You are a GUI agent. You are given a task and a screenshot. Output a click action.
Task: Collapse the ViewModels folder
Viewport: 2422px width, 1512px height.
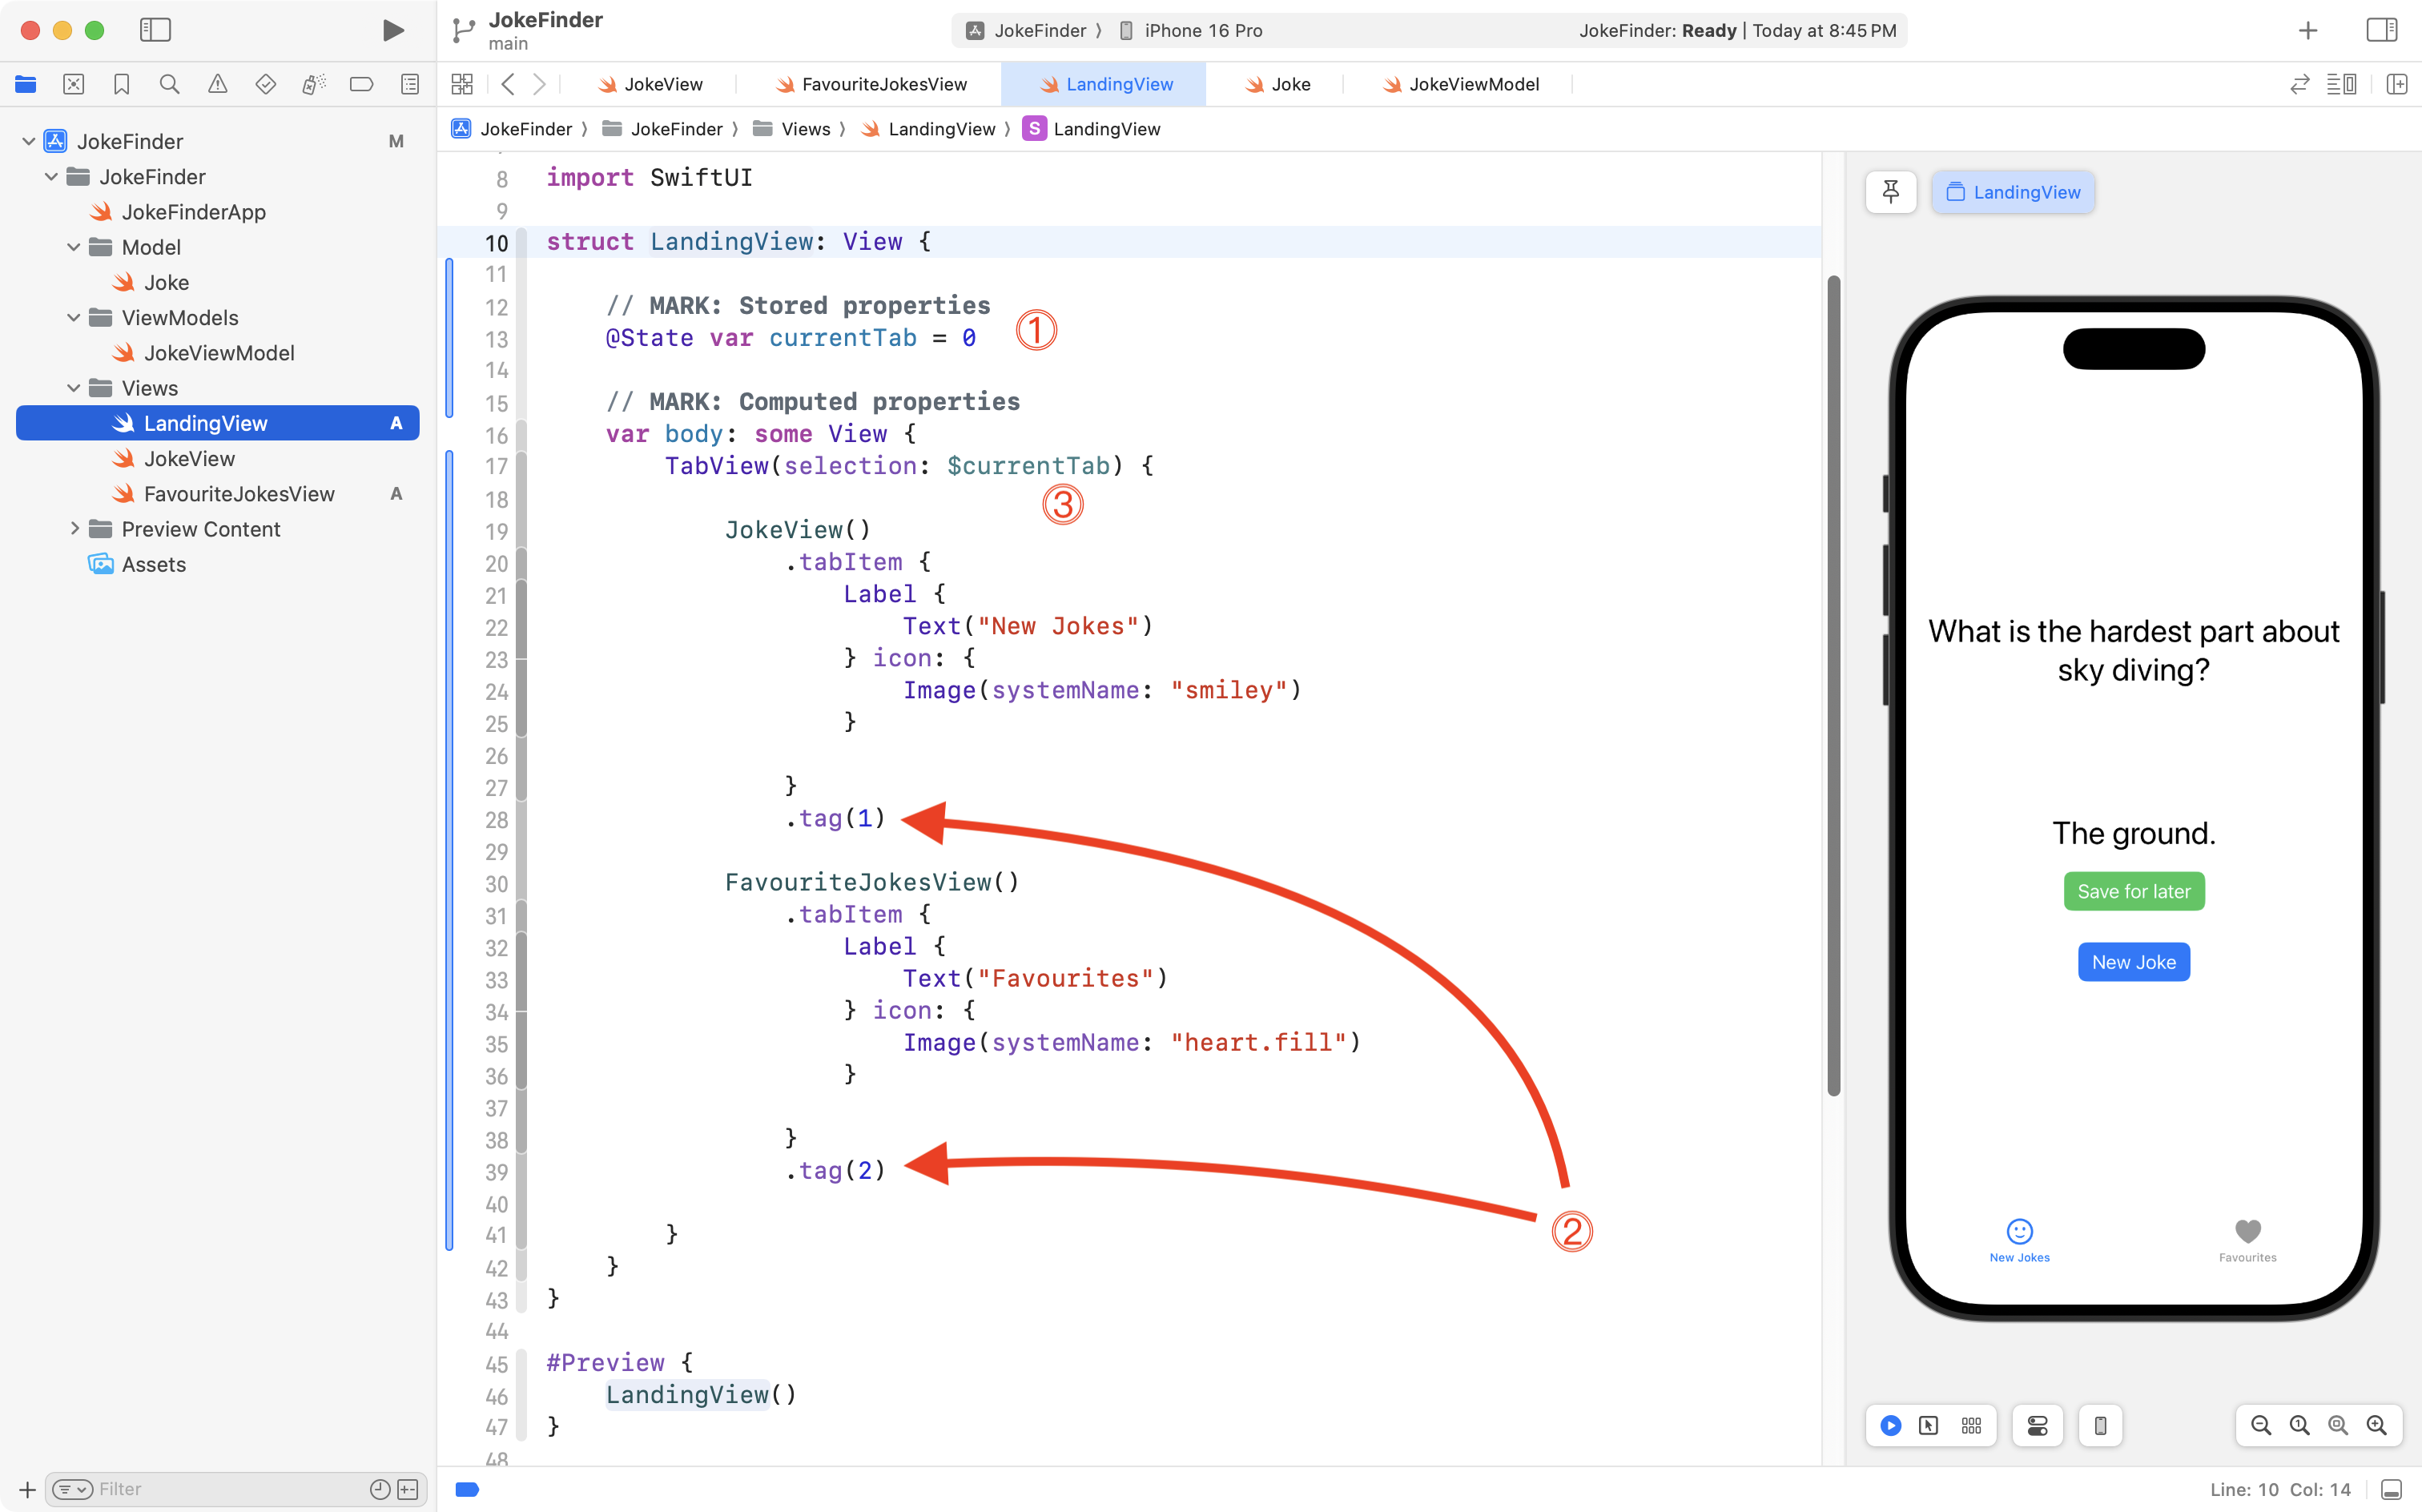click(x=74, y=318)
